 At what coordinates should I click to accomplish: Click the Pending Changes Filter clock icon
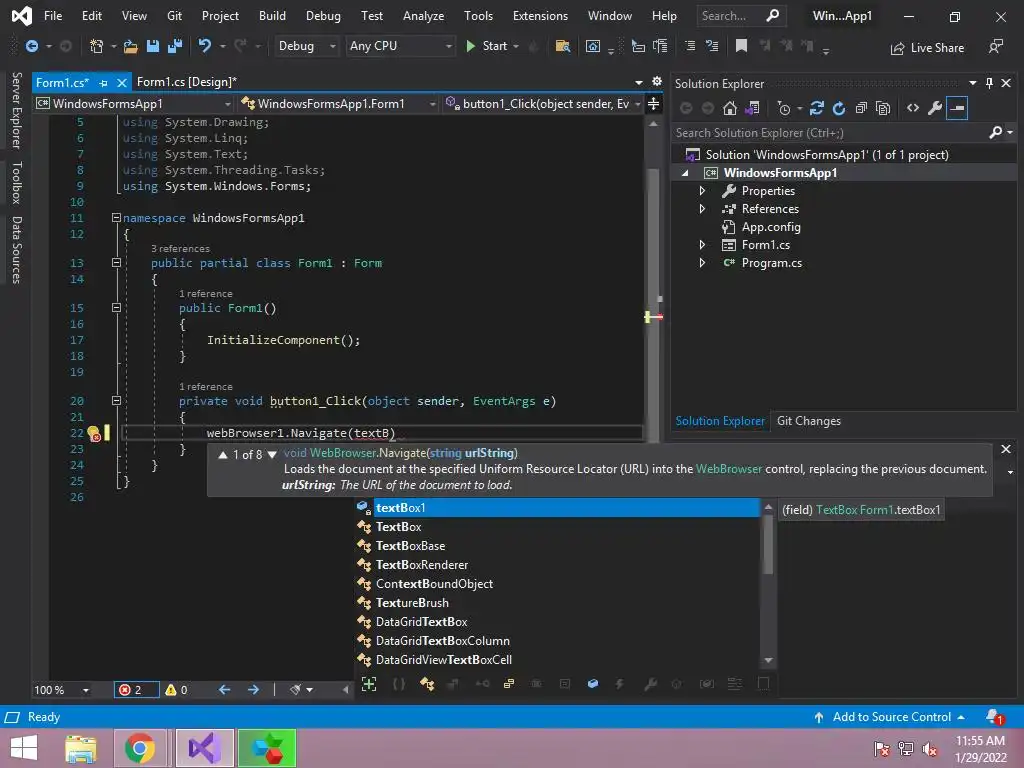point(784,108)
